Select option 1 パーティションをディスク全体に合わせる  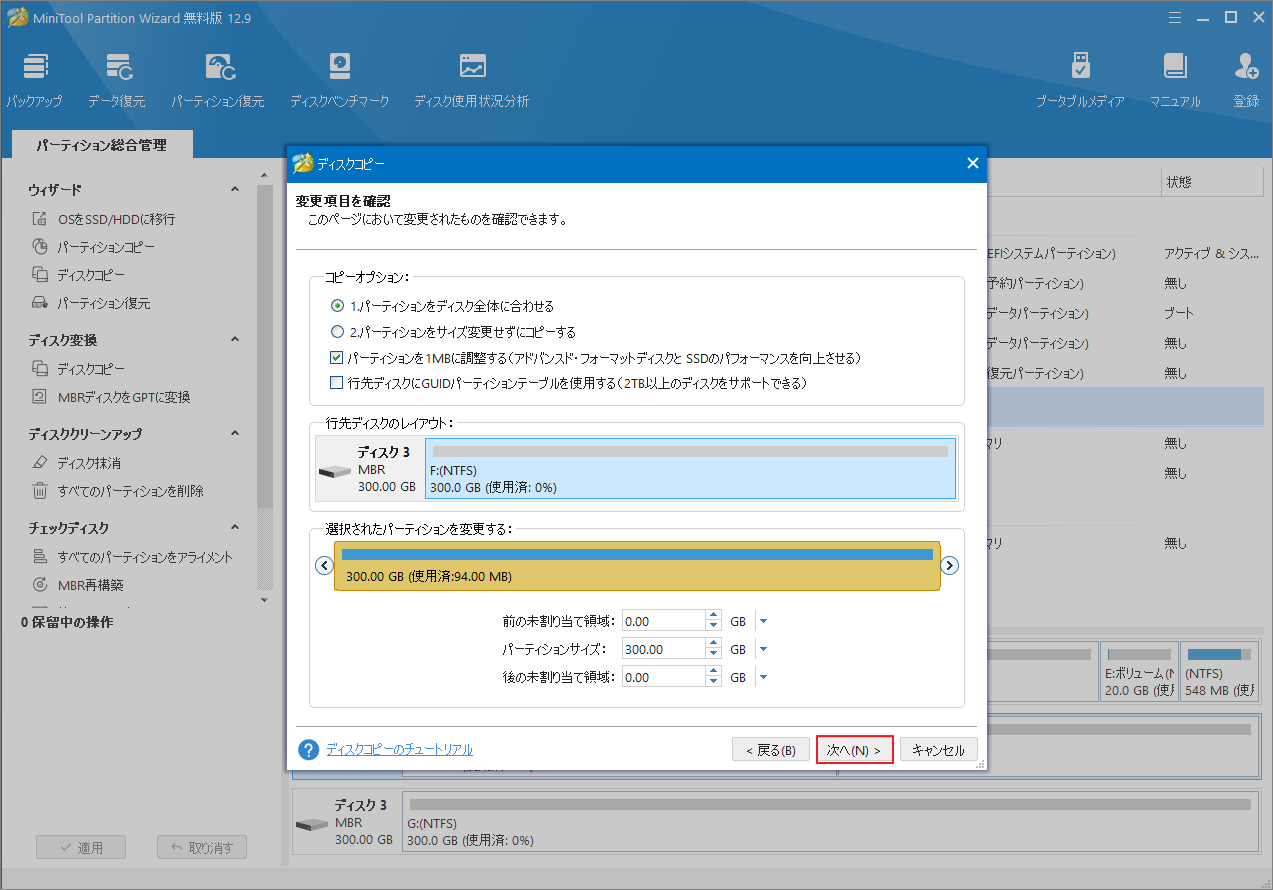click(x=337, y=306)
